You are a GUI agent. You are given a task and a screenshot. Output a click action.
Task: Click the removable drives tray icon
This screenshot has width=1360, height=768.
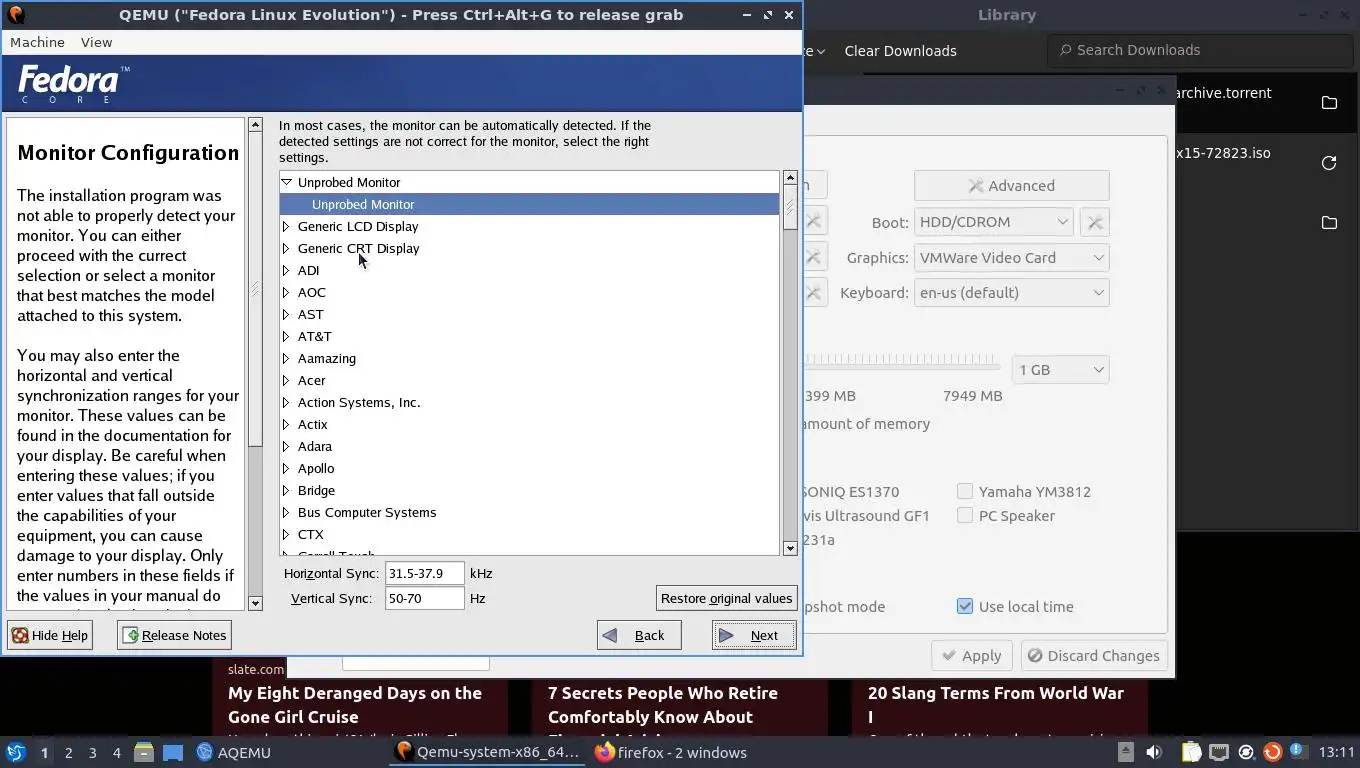pyautogui.click(x=1125, y=752)
